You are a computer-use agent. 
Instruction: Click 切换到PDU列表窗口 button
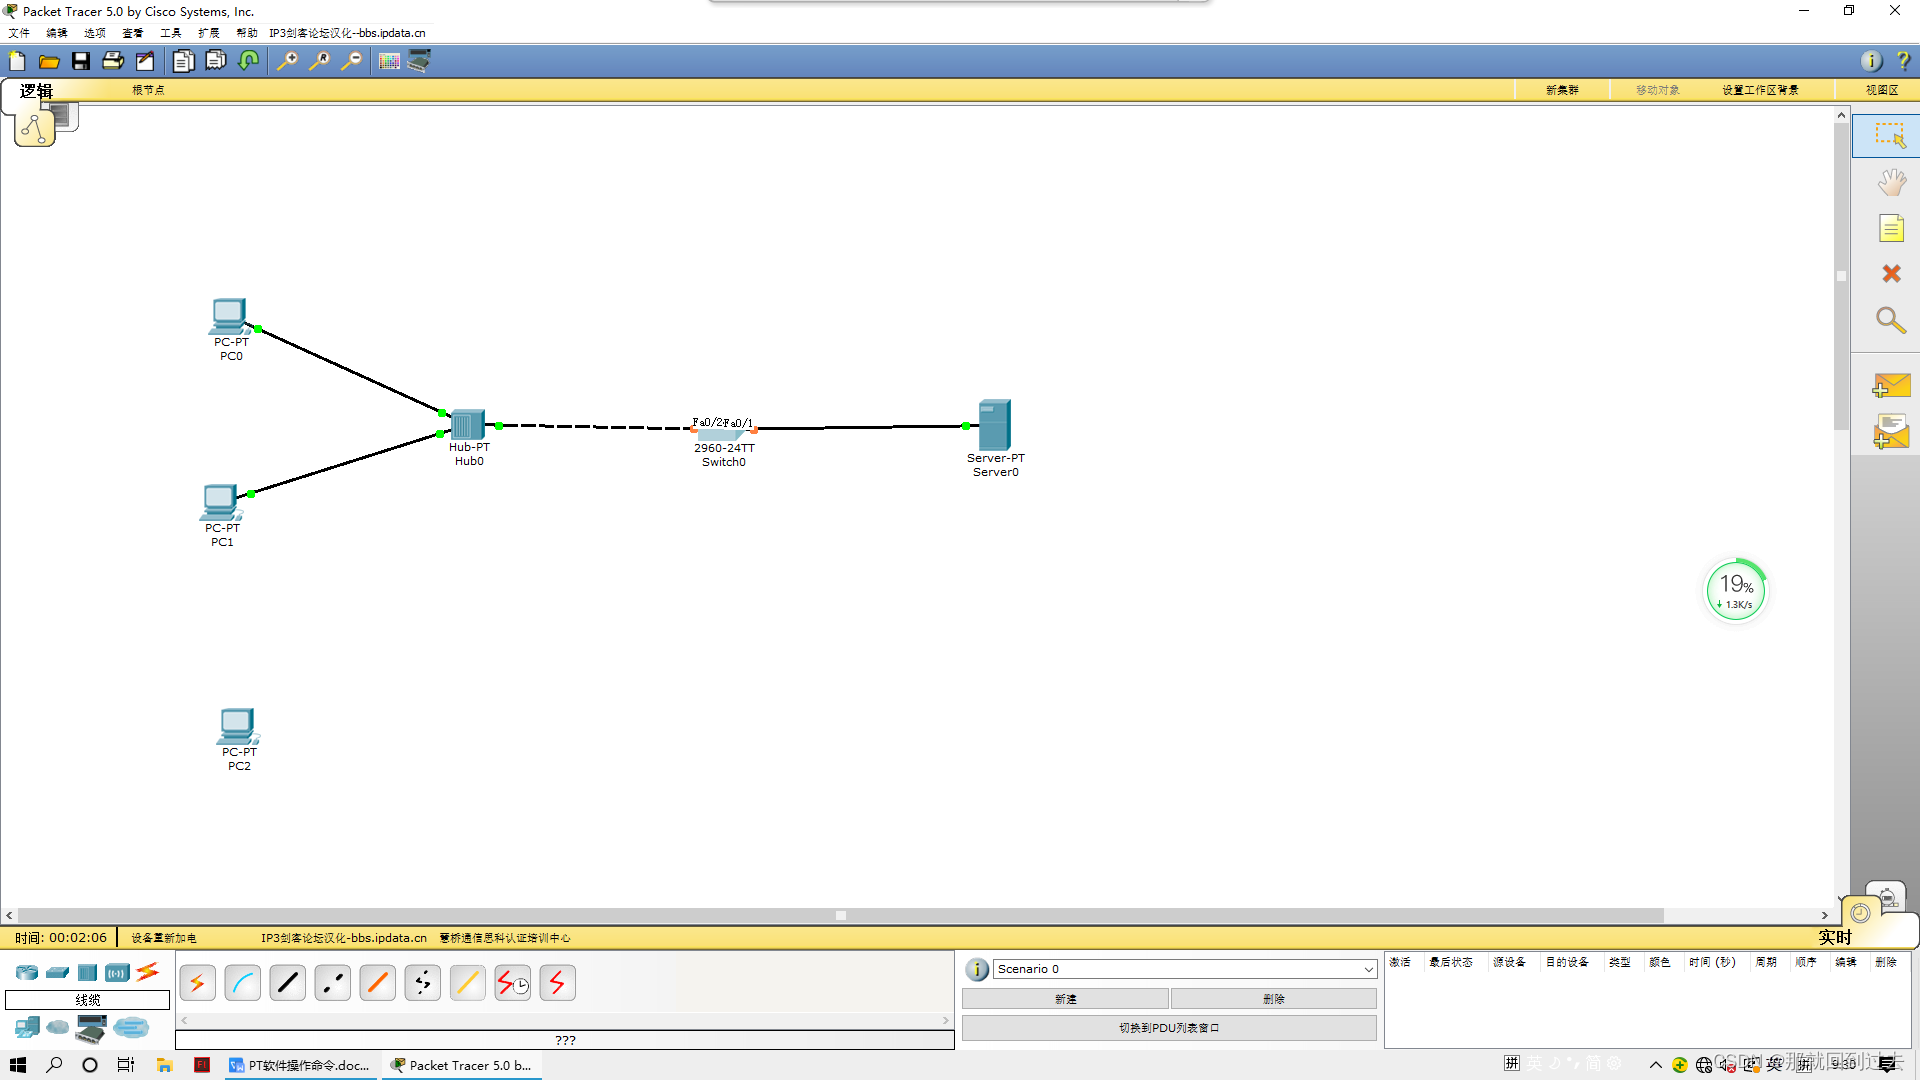coord(1168,1028)
